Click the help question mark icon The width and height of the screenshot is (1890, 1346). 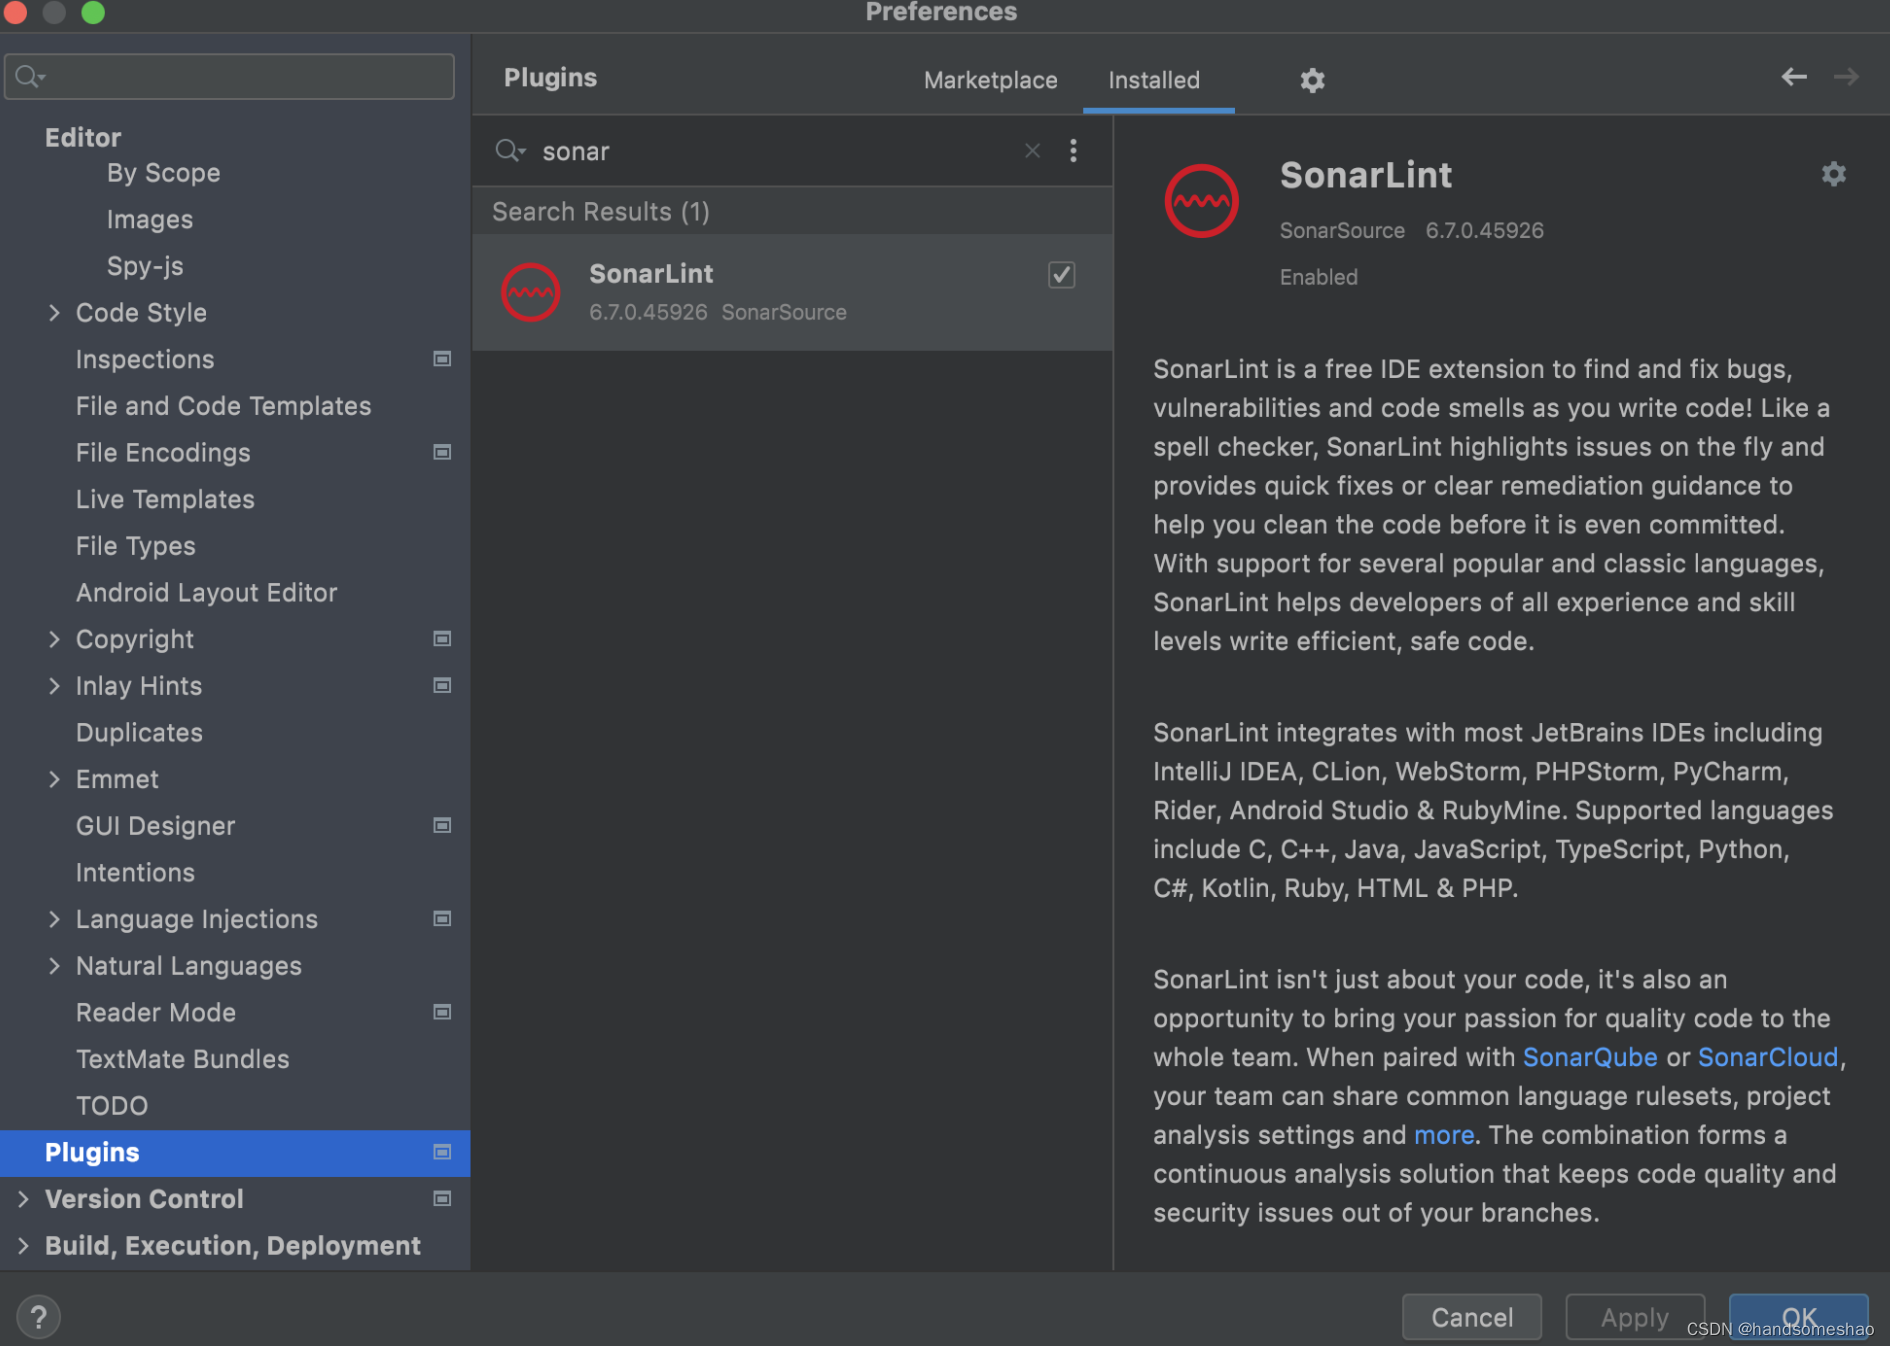tap(38, 1316)
